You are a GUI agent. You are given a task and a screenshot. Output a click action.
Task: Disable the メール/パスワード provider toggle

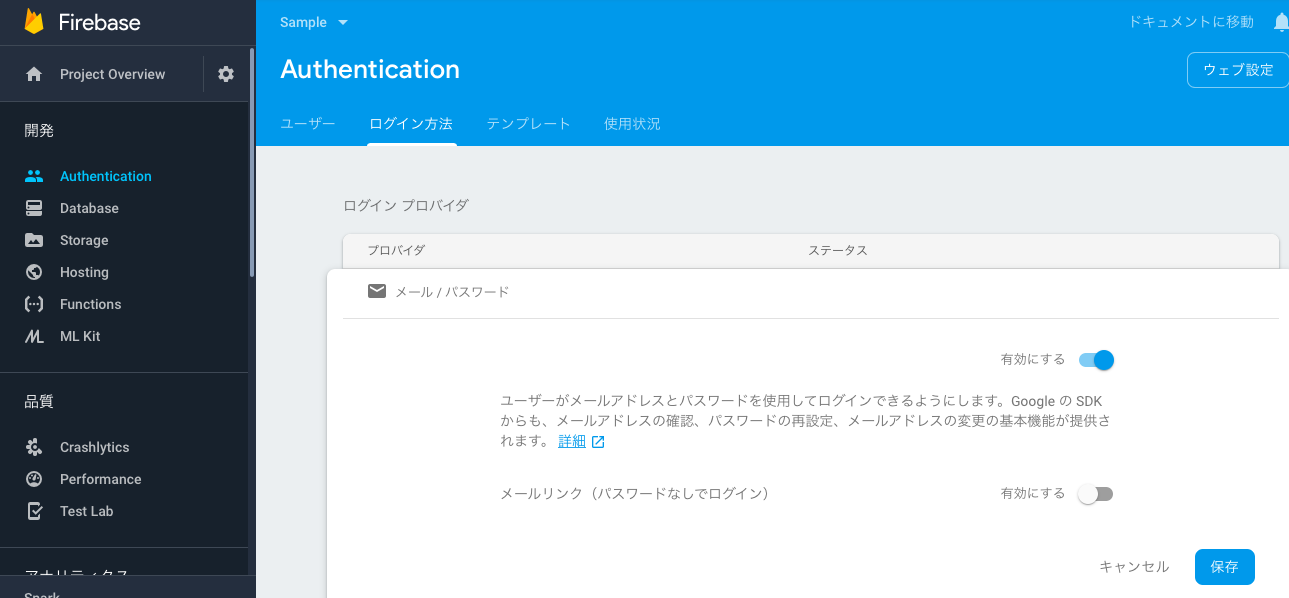coord(1095,359)
